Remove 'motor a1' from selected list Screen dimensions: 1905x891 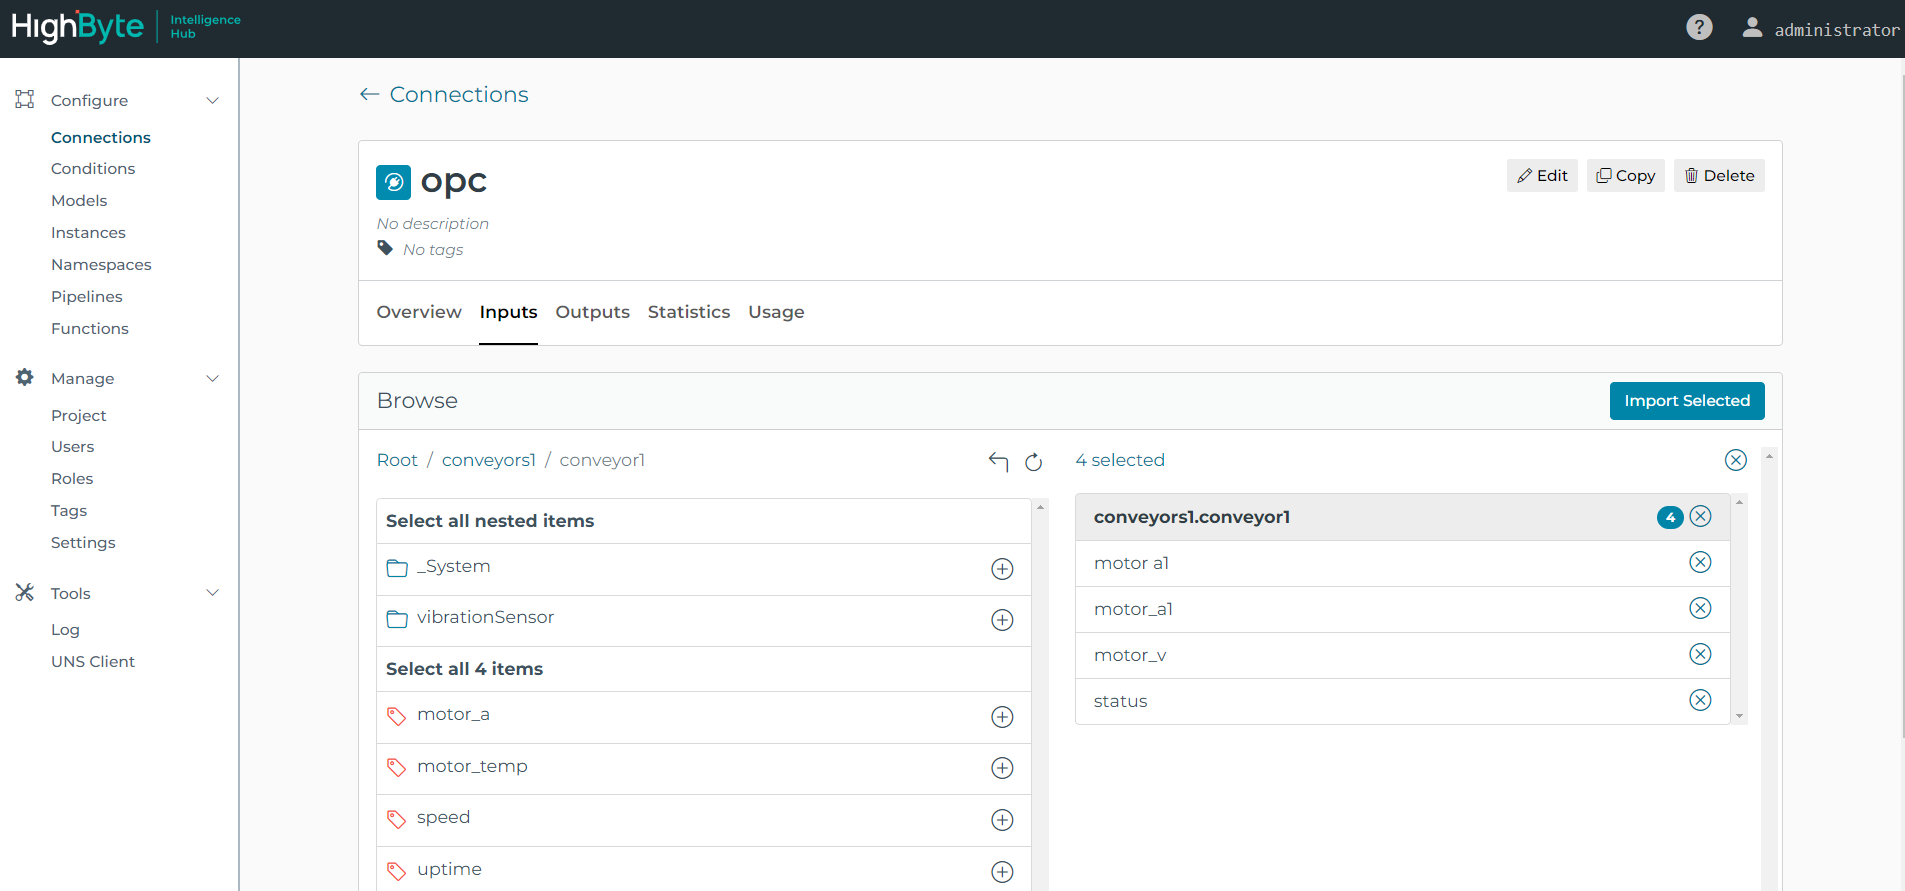(x=1700, y=562)
